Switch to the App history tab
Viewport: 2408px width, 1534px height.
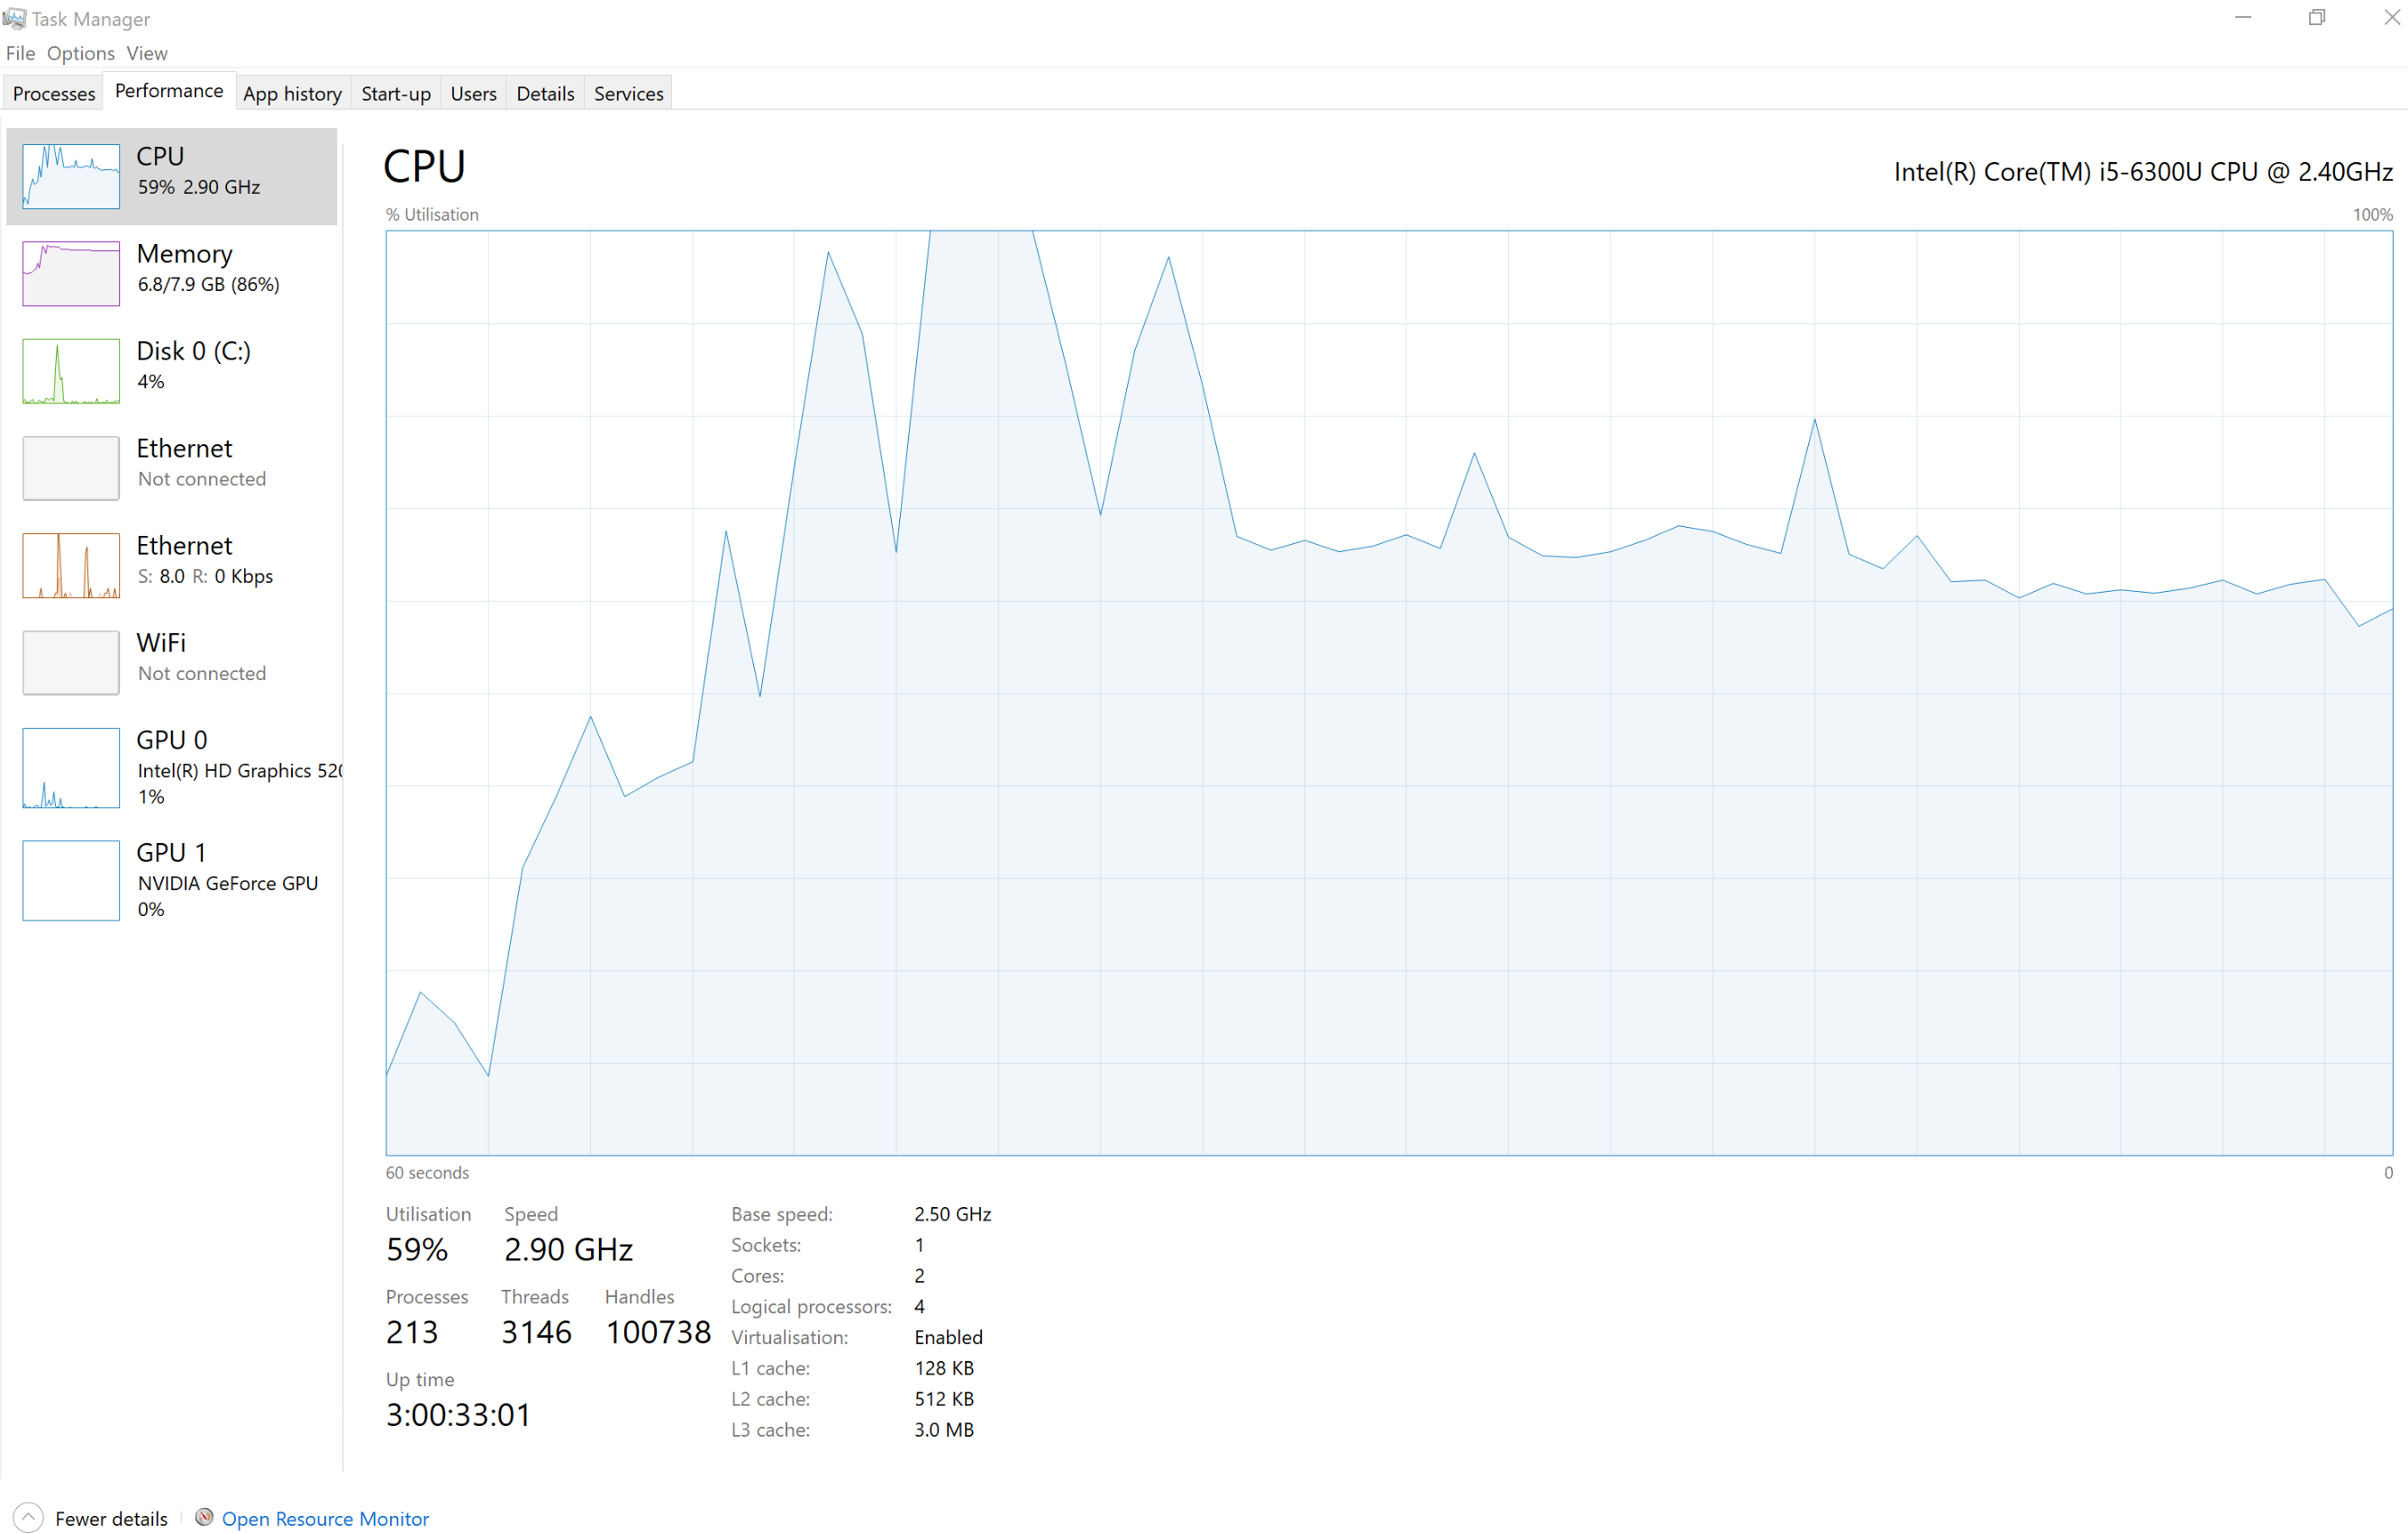coord(288,93)
